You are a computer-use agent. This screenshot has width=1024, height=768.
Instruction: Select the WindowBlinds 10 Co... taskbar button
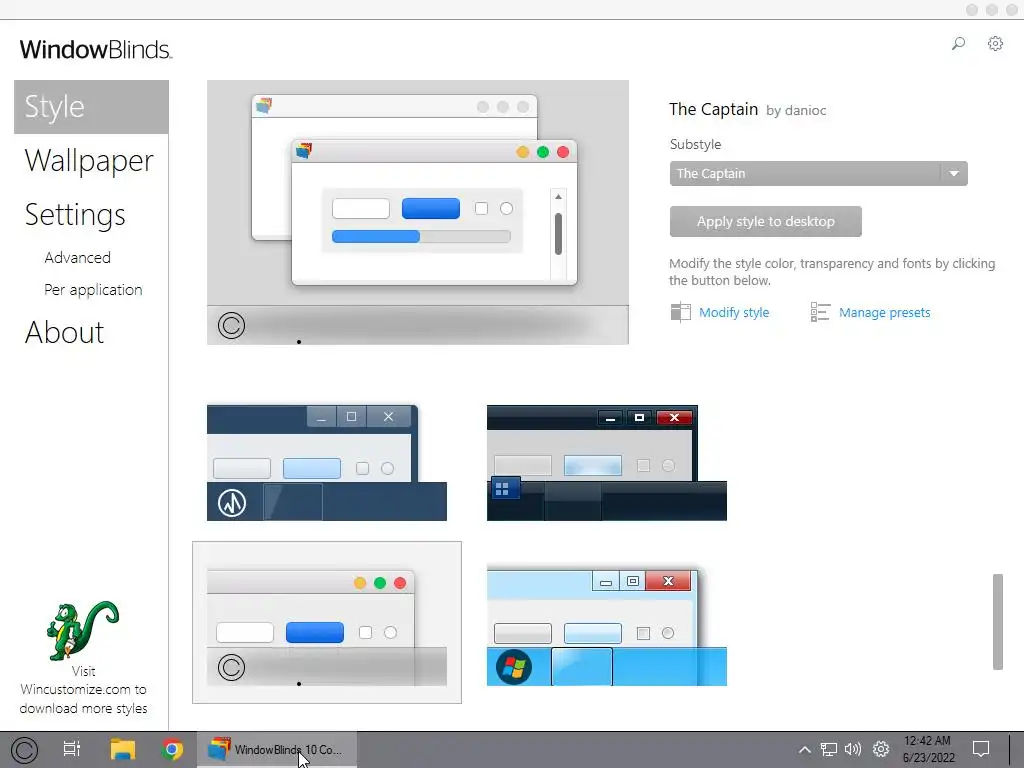[x=277, y=750]
